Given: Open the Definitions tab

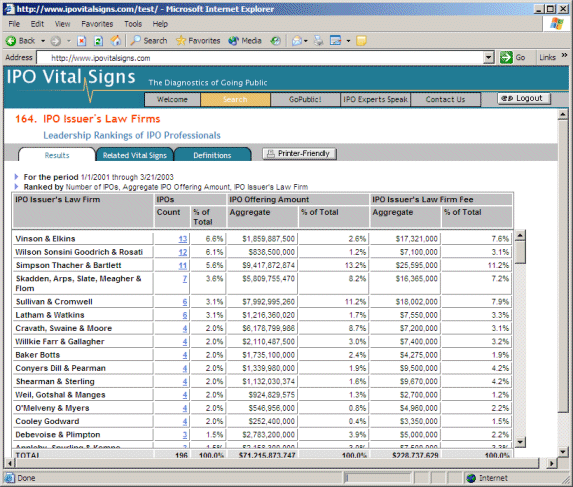Looking at the screenshot, I should (212, 155).
